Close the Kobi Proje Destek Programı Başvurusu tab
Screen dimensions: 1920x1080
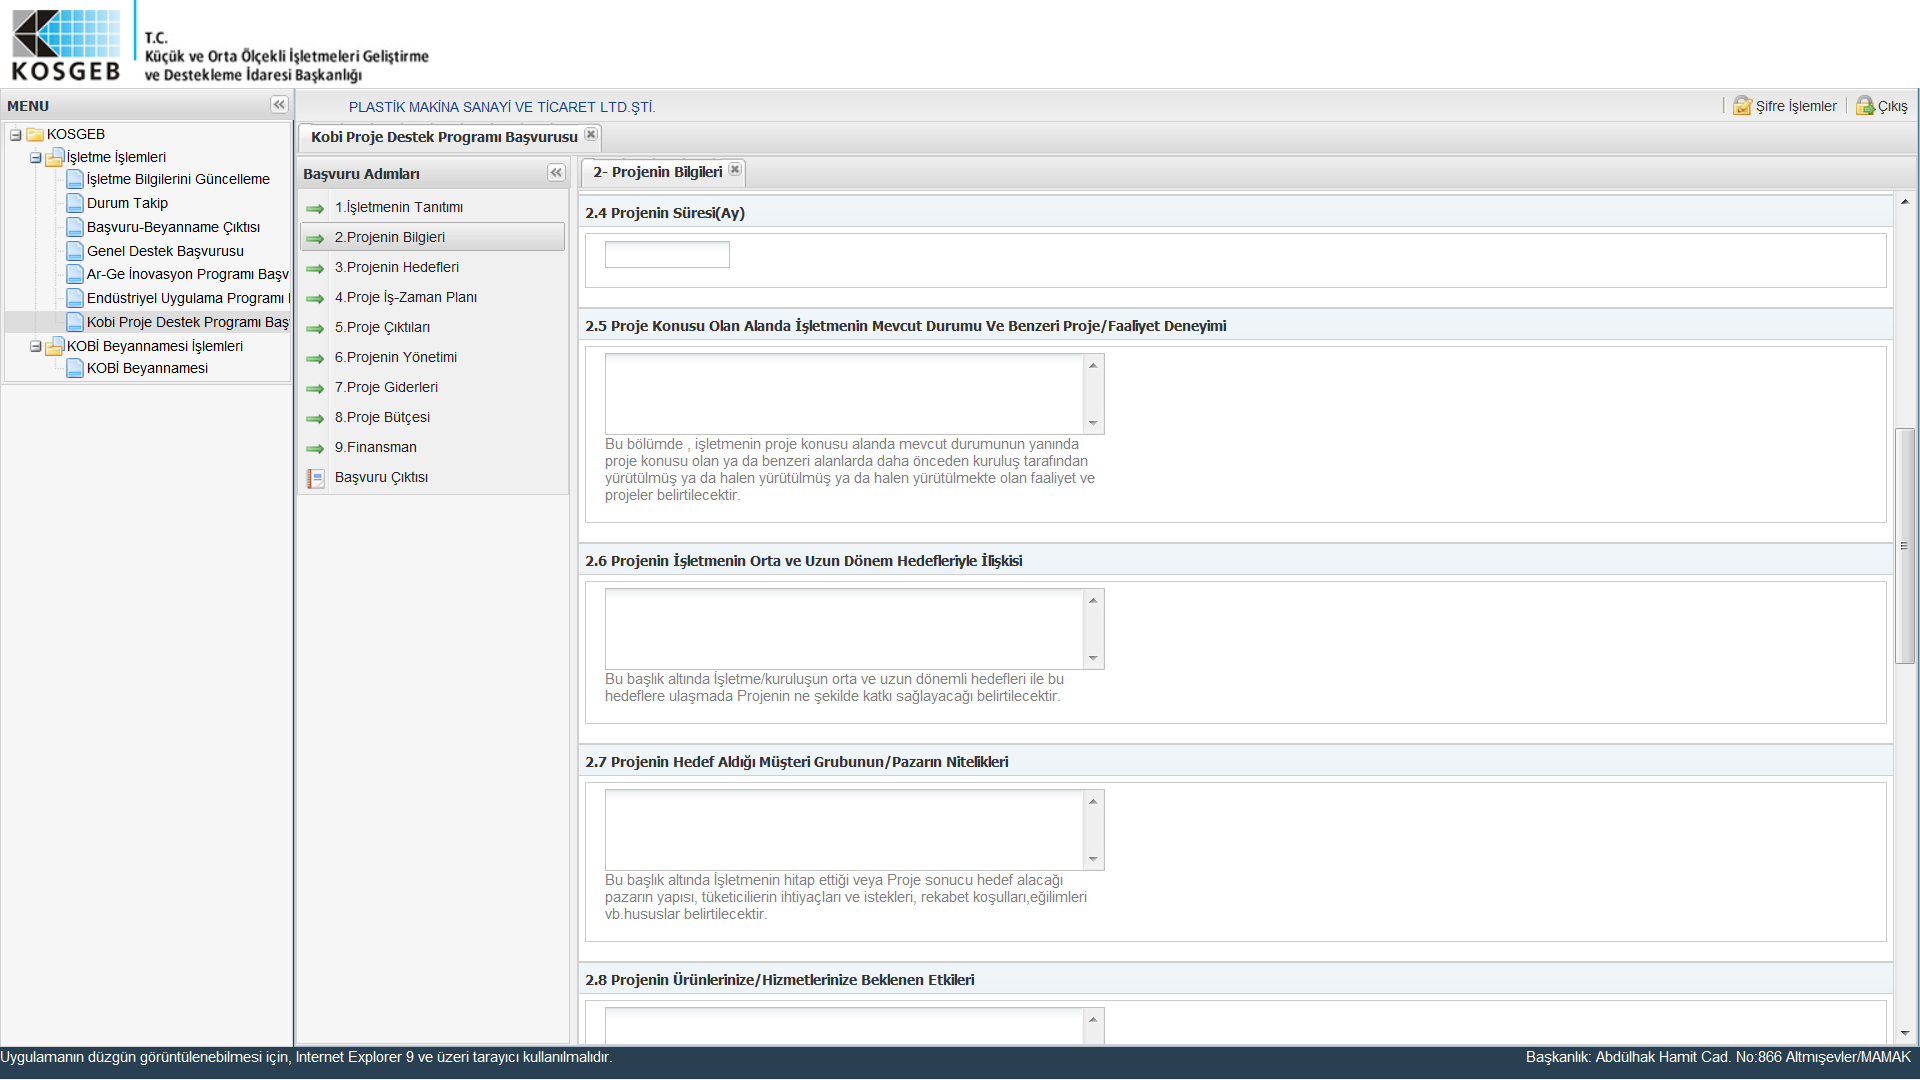(x=591, y=135)
